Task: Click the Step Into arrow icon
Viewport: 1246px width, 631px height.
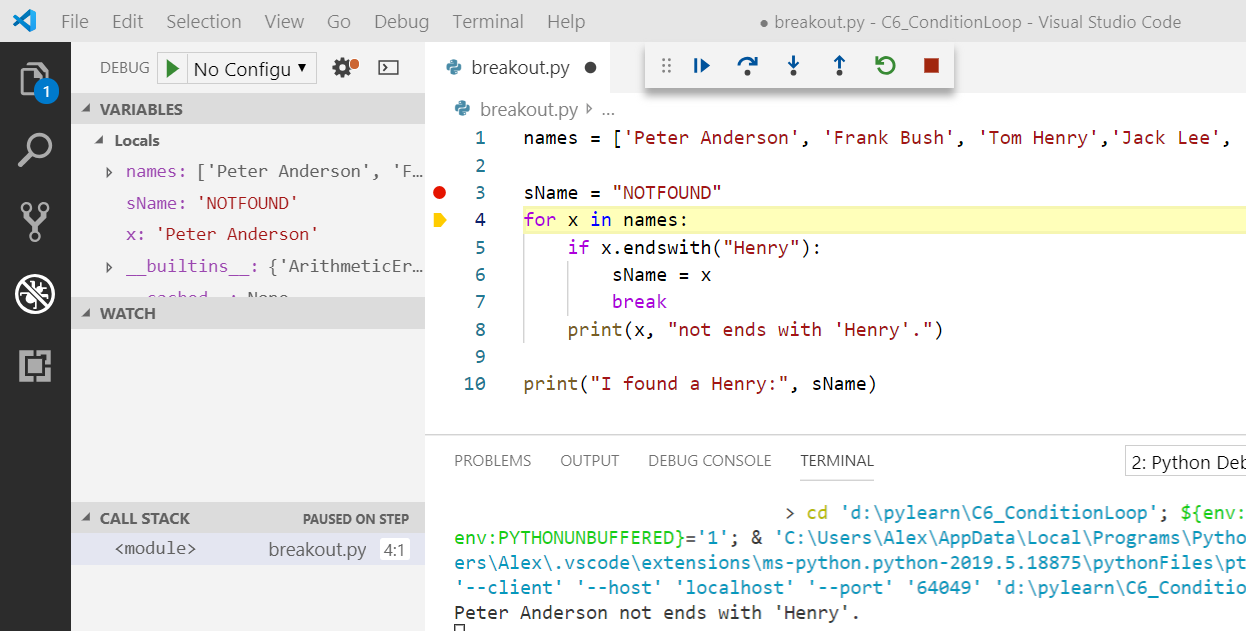Action: (793, 66)
